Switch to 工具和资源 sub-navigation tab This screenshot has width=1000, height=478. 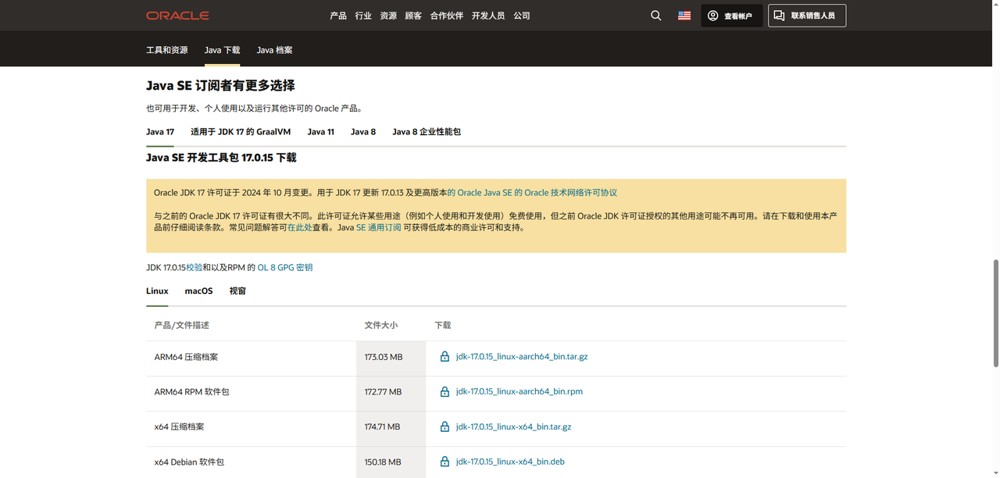[167, 50]
